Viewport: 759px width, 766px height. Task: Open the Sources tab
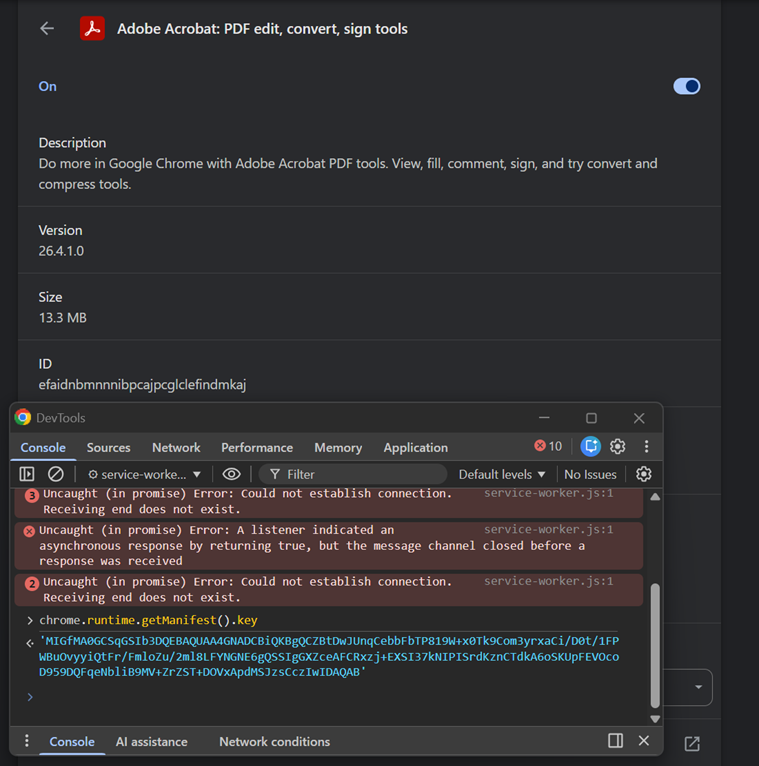click(x=108, y=447)
